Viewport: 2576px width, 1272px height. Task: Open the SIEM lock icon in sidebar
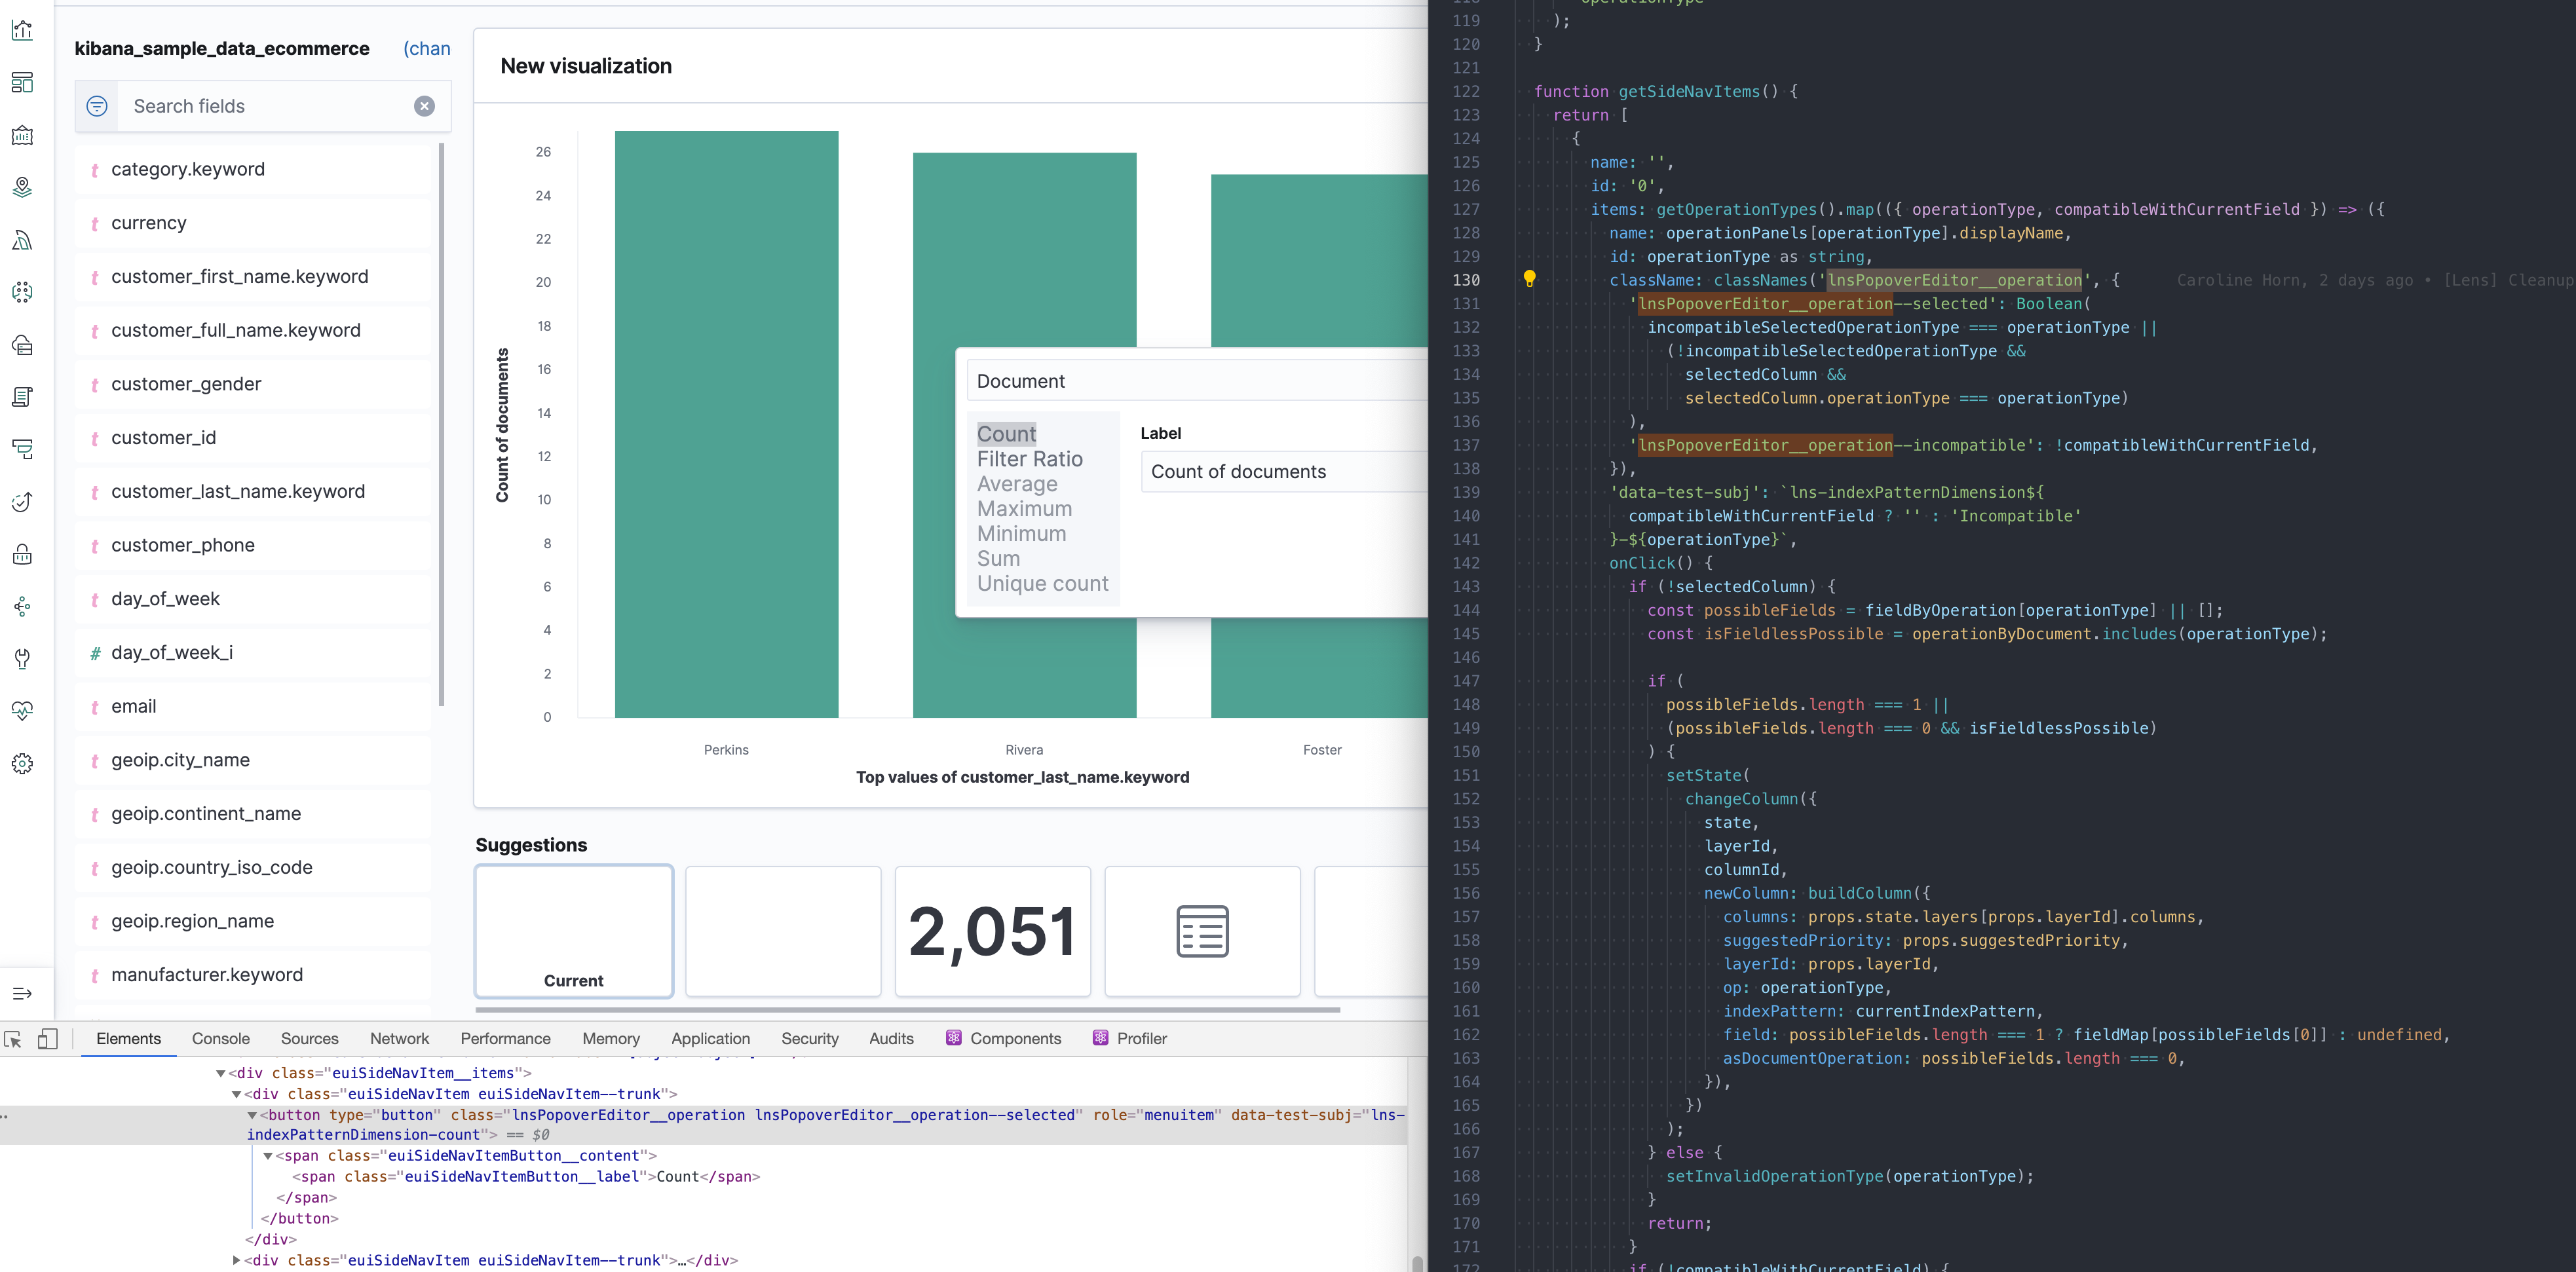pos(22,554)
